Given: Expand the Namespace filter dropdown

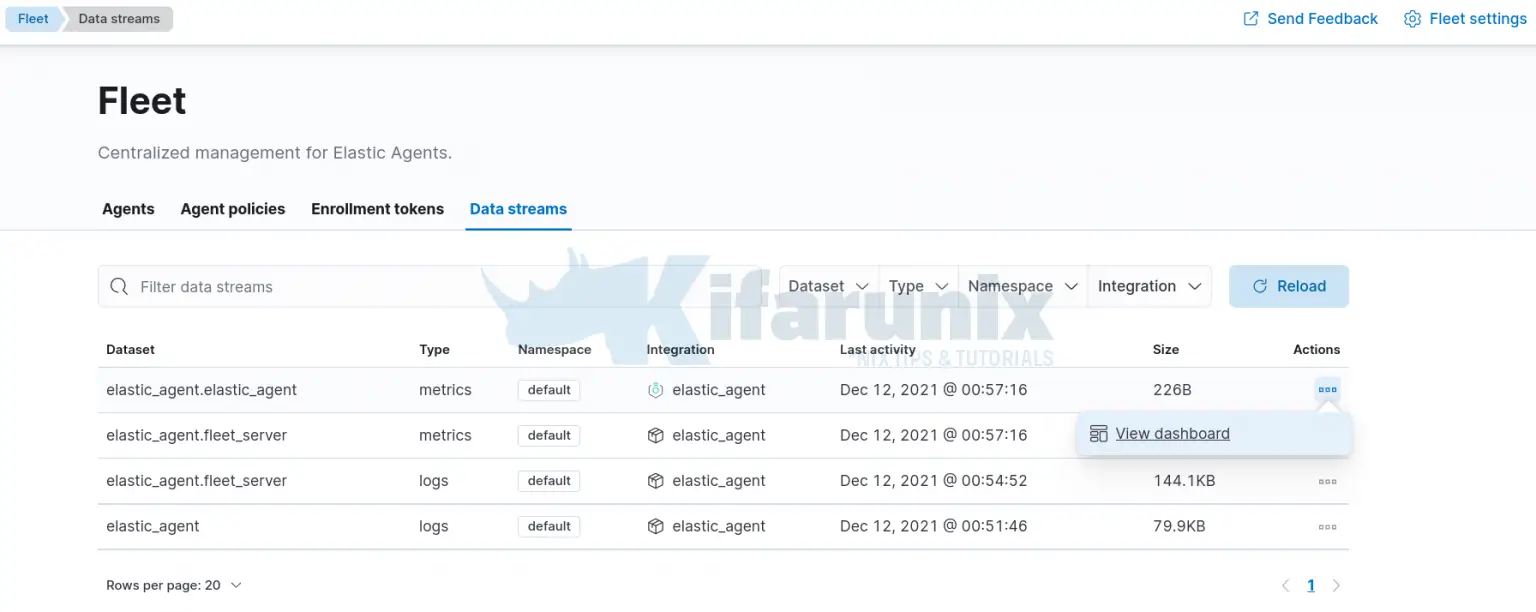Looking at the screenshot, I should point(1021,286).
